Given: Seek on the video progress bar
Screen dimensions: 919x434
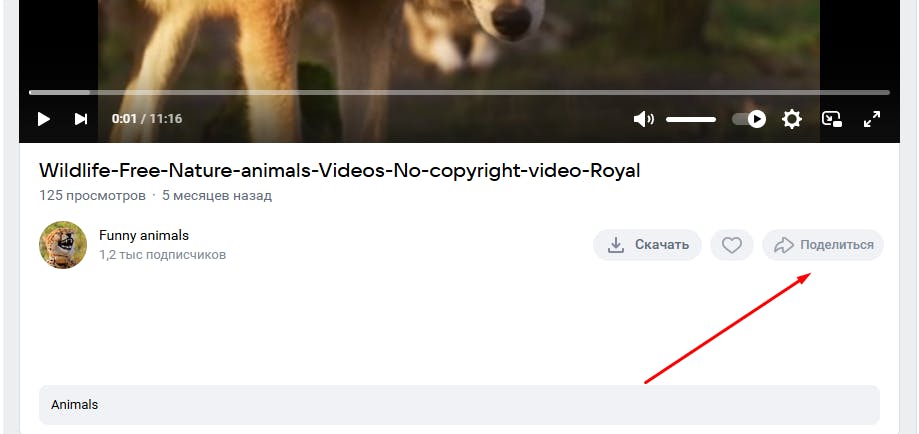Looking at the screenshot, I should tap(460, 93).
